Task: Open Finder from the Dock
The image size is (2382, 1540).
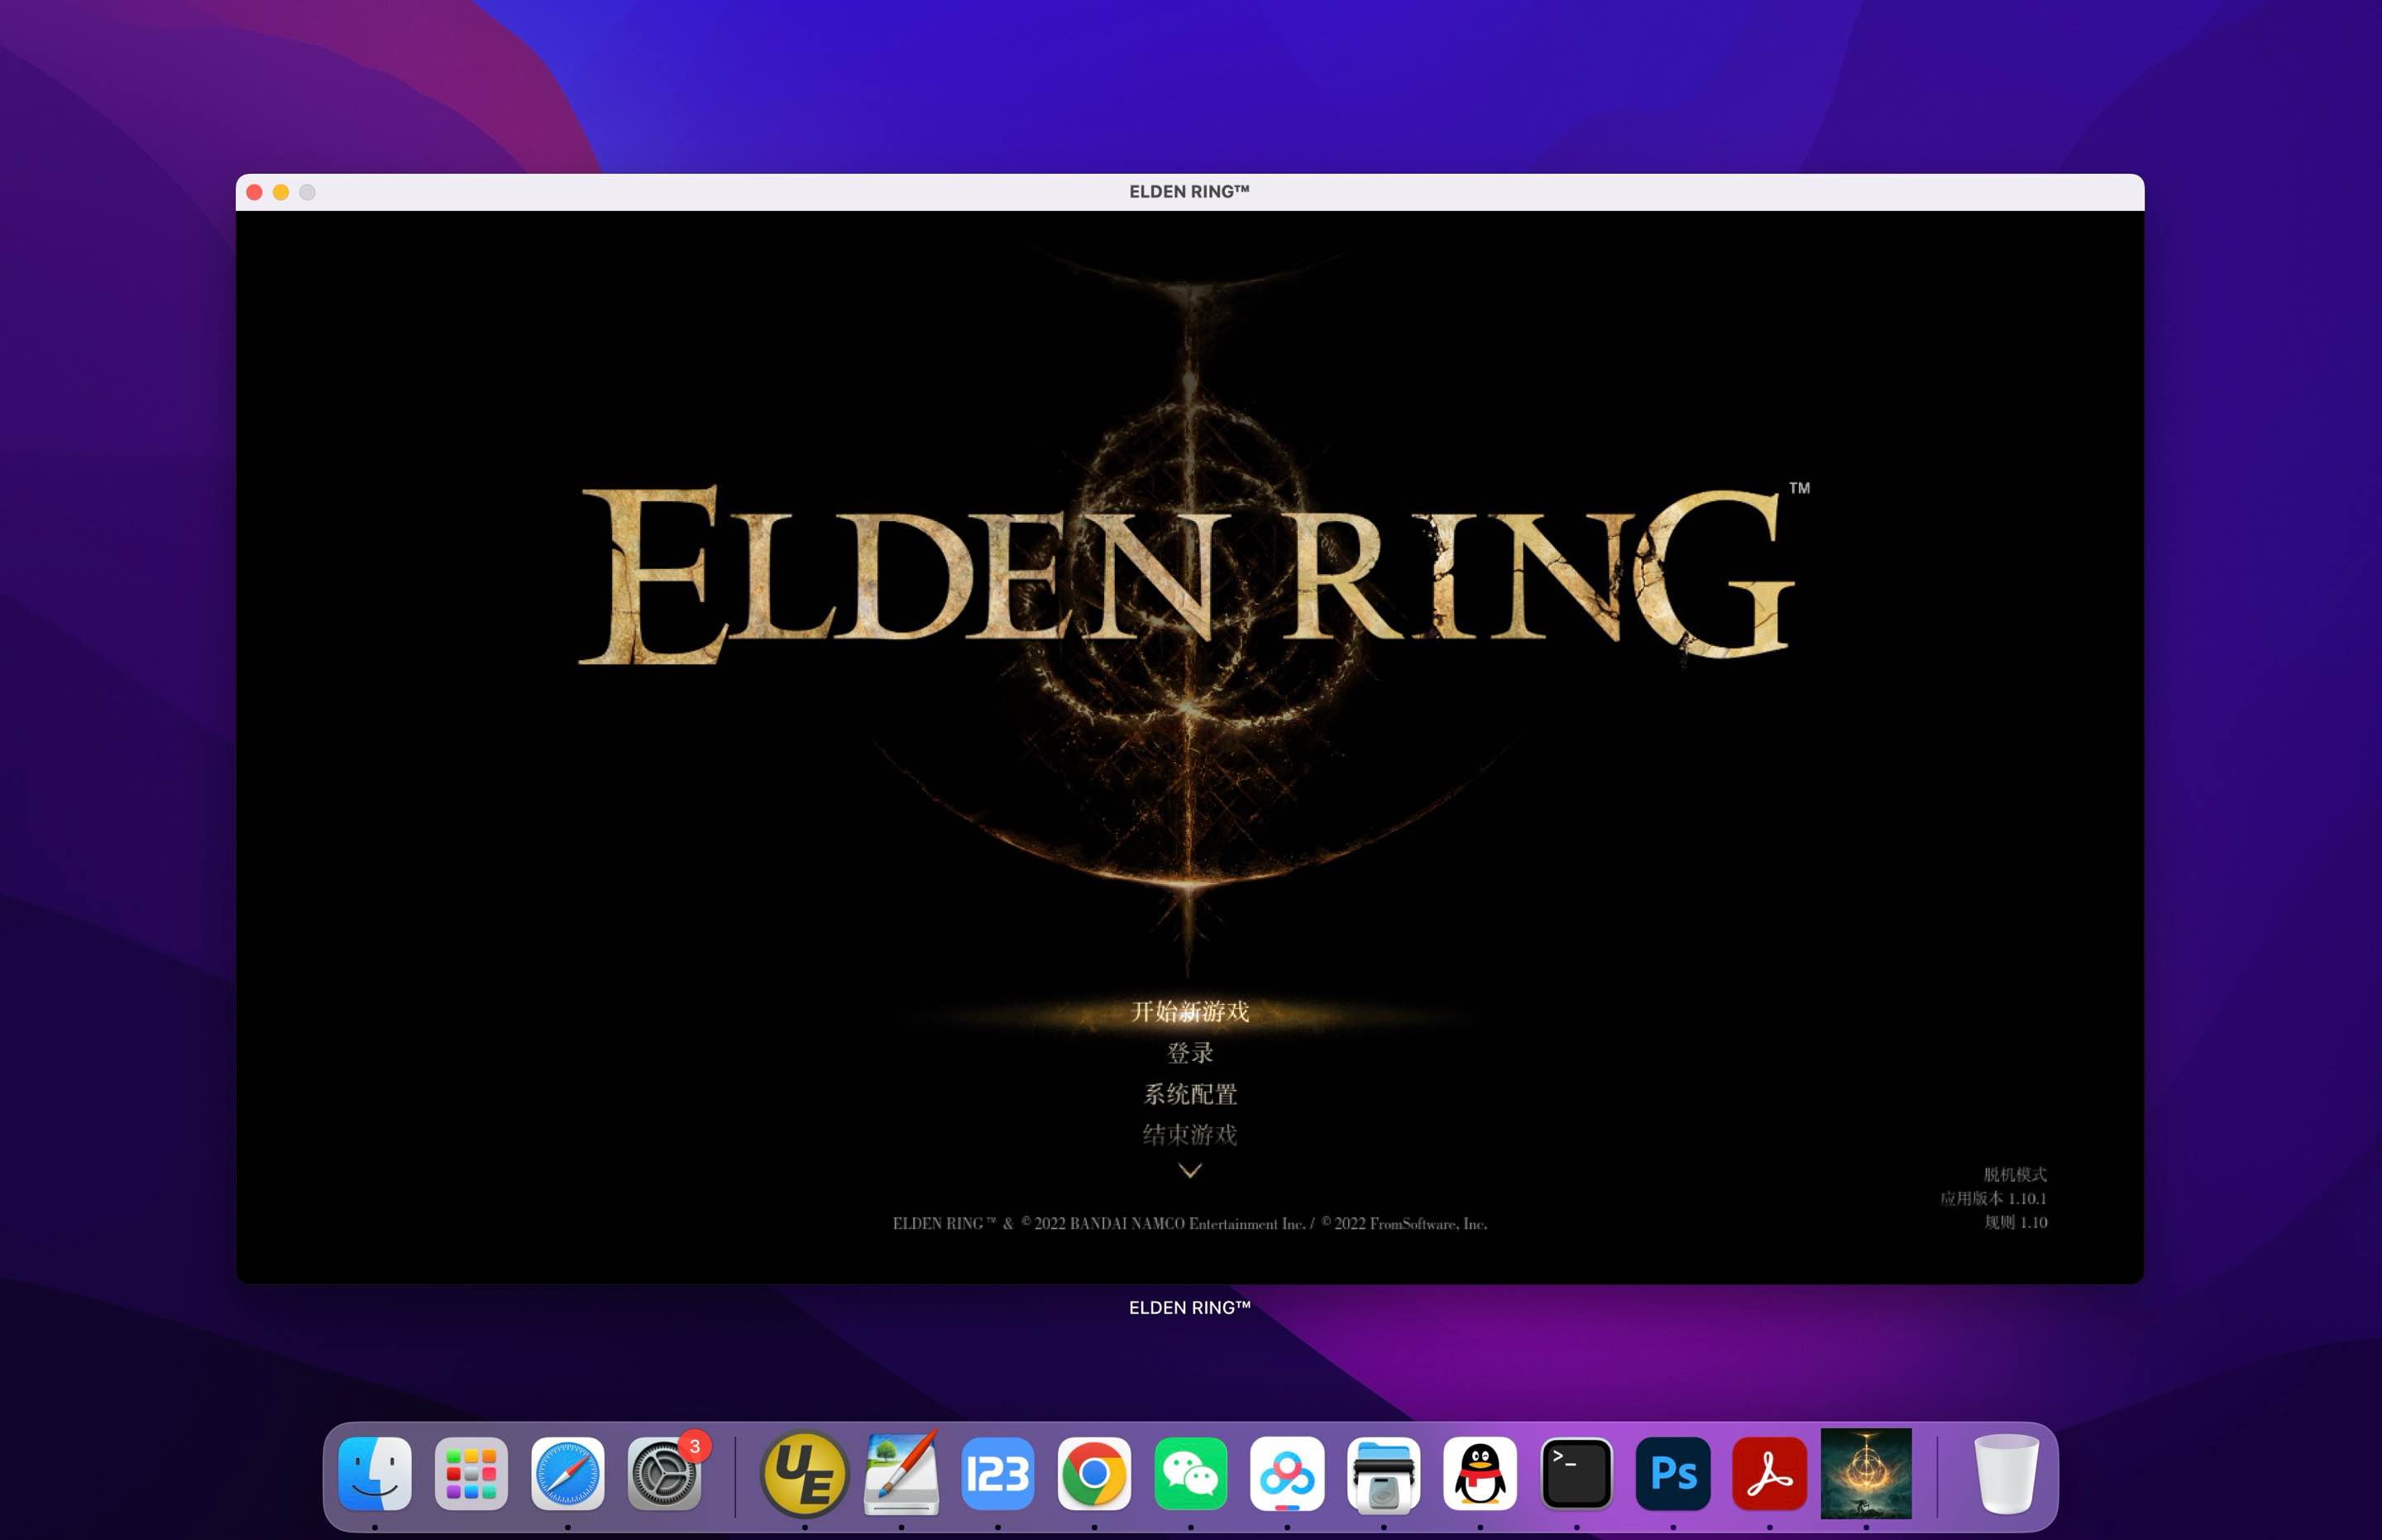Action: (375, 1474)
